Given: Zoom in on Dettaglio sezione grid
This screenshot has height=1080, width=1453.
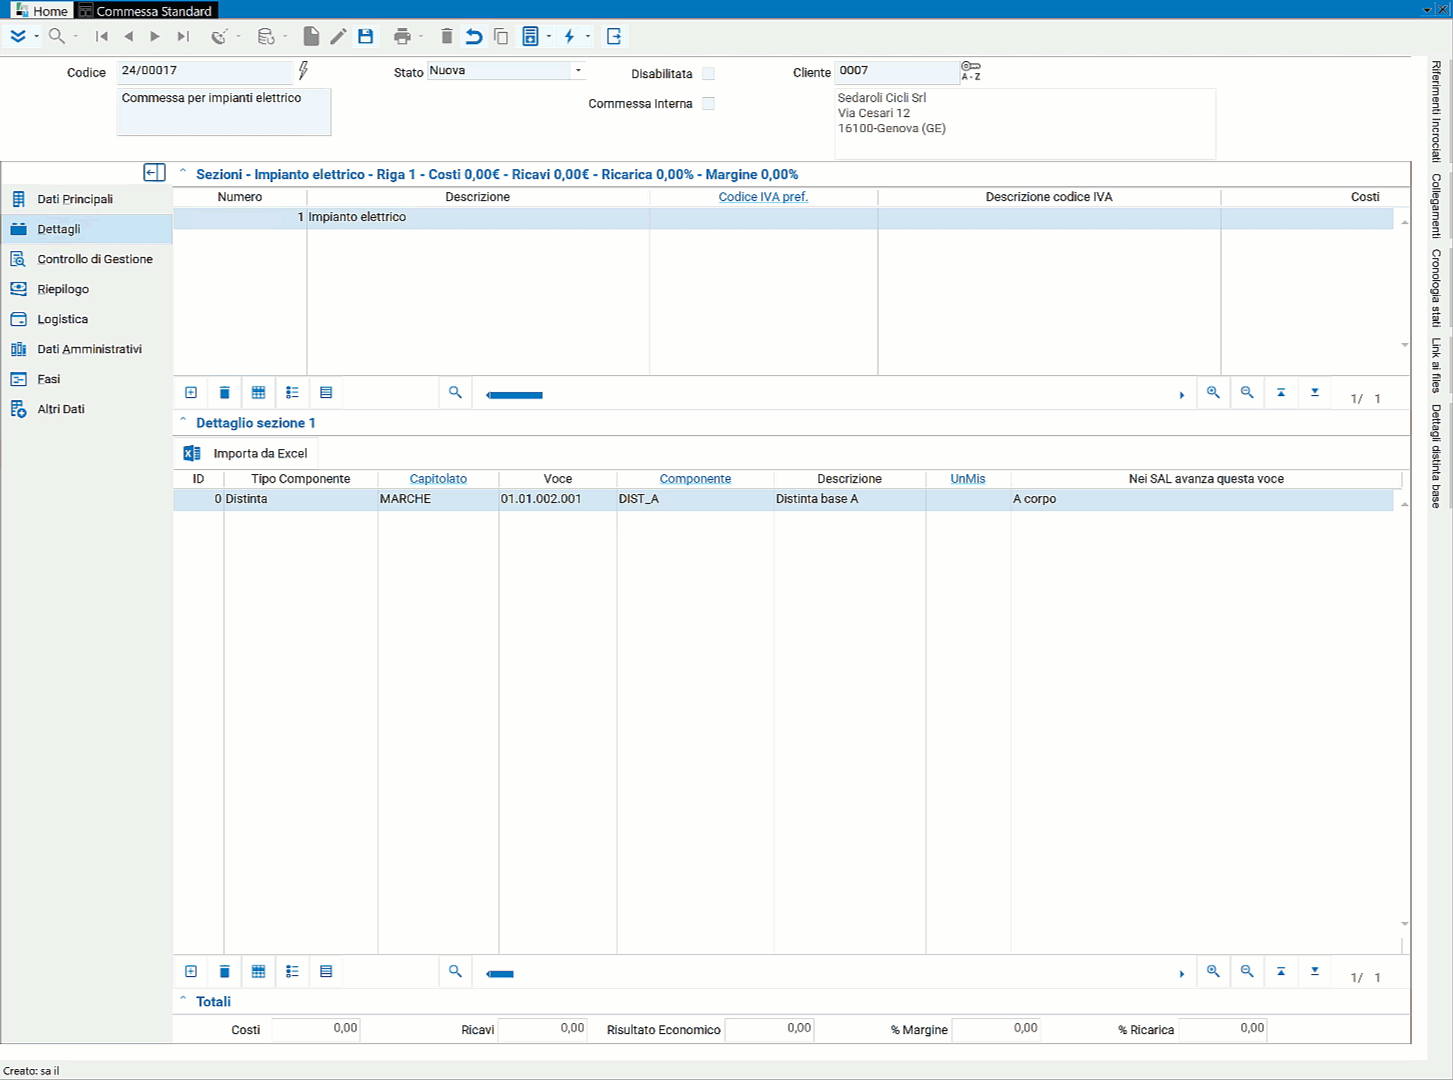Looking at the screenshot, I should pyautogui.click(x=1213, y=972).
